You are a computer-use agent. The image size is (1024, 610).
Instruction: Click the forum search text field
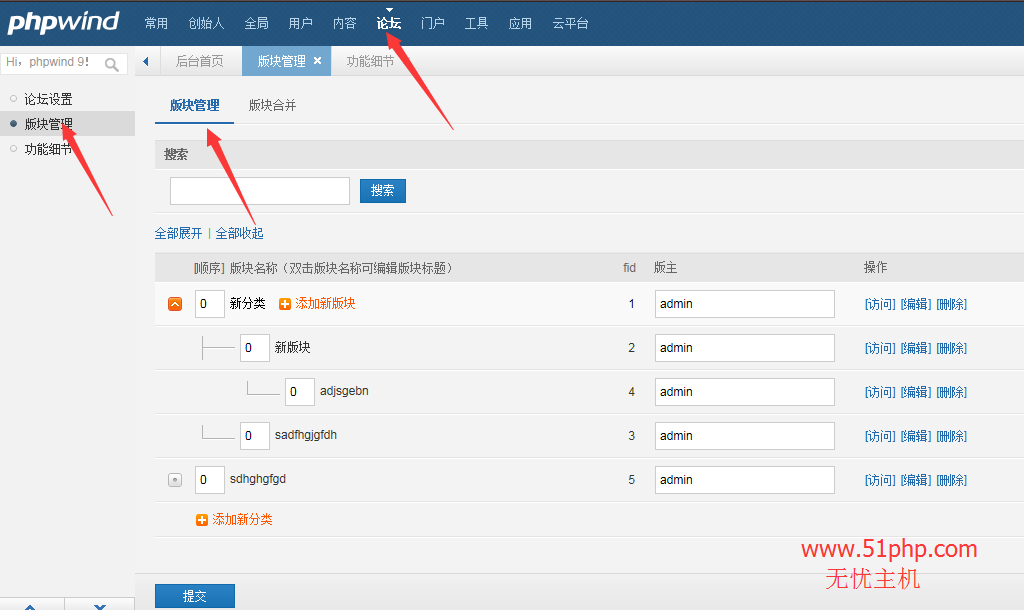[259, 190]
